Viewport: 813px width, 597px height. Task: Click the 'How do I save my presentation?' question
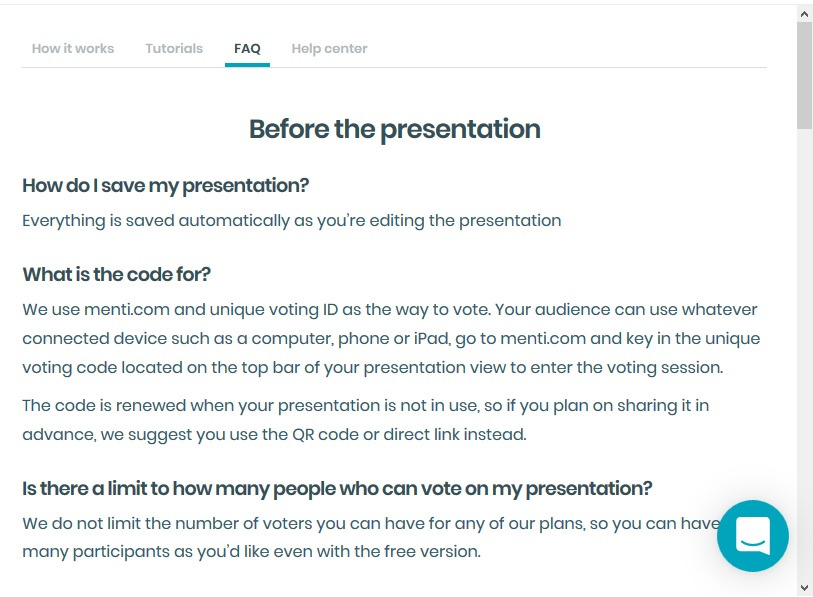pyautogui.click(x=166, y=186)
